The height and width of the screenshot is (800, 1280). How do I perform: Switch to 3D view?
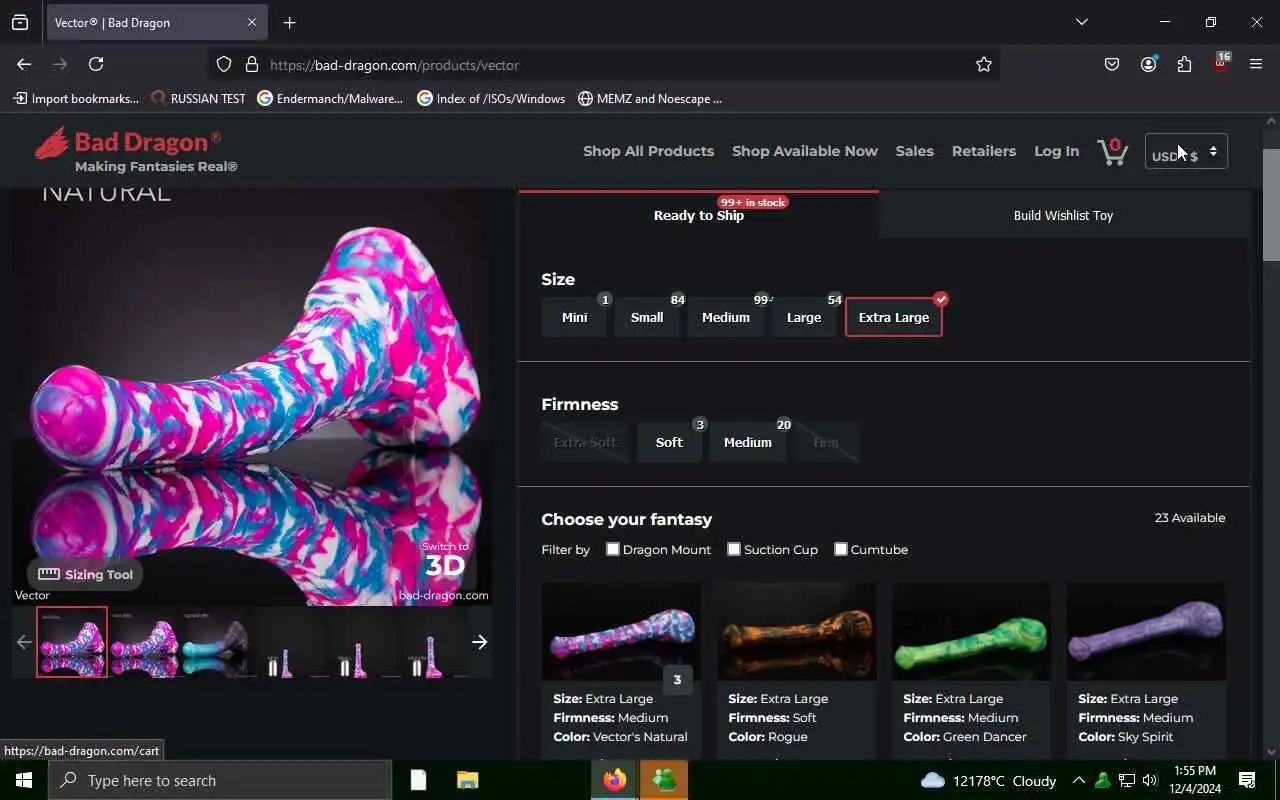(x=445, y=560)
